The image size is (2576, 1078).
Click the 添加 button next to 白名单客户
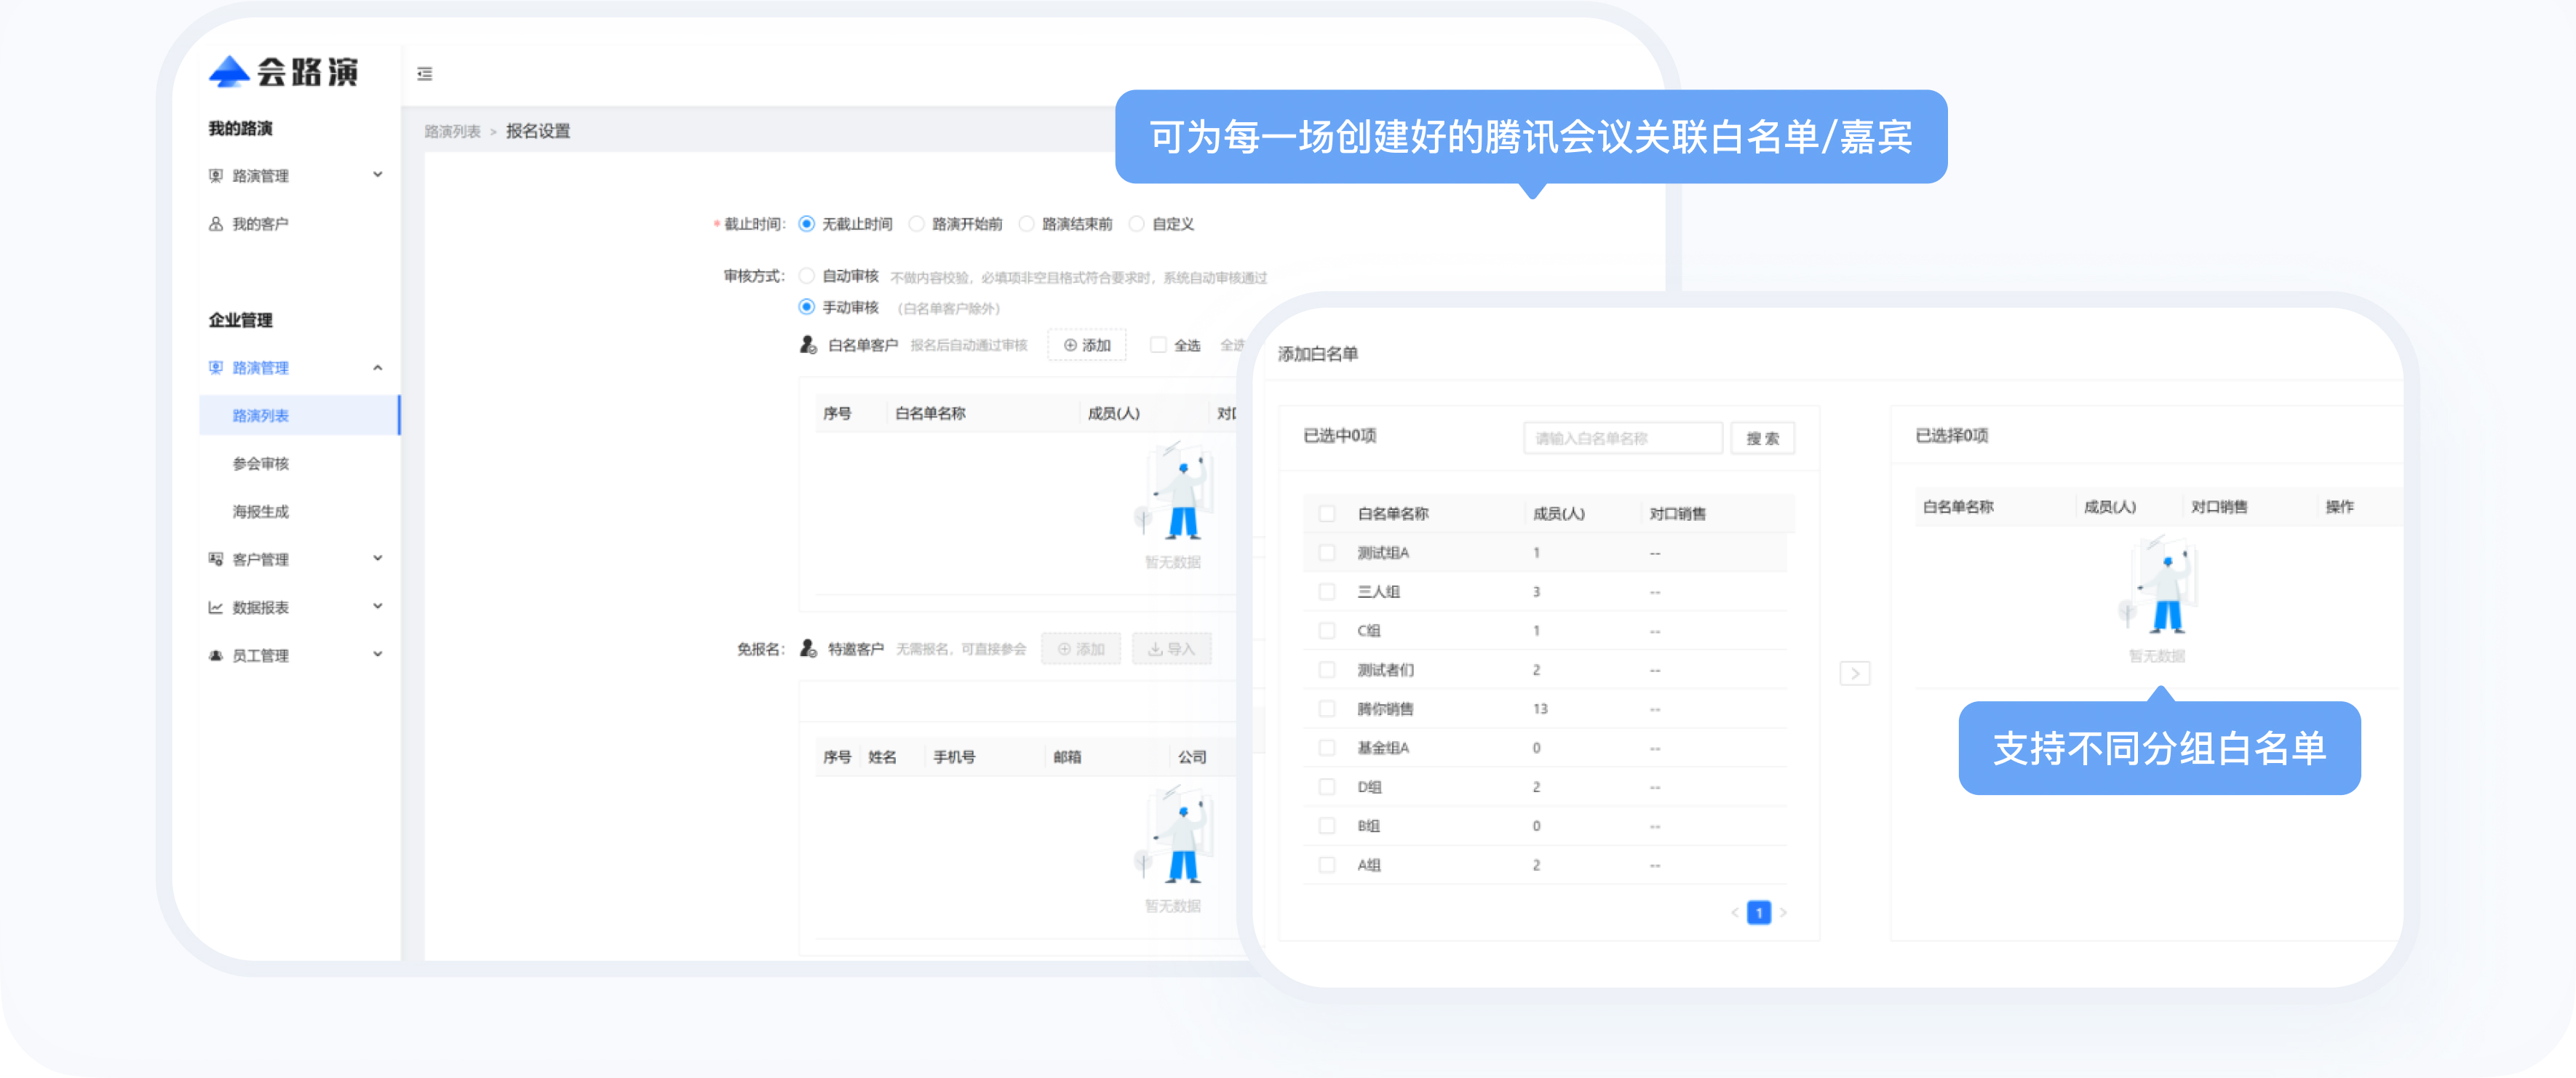[x=1087, y=344]
